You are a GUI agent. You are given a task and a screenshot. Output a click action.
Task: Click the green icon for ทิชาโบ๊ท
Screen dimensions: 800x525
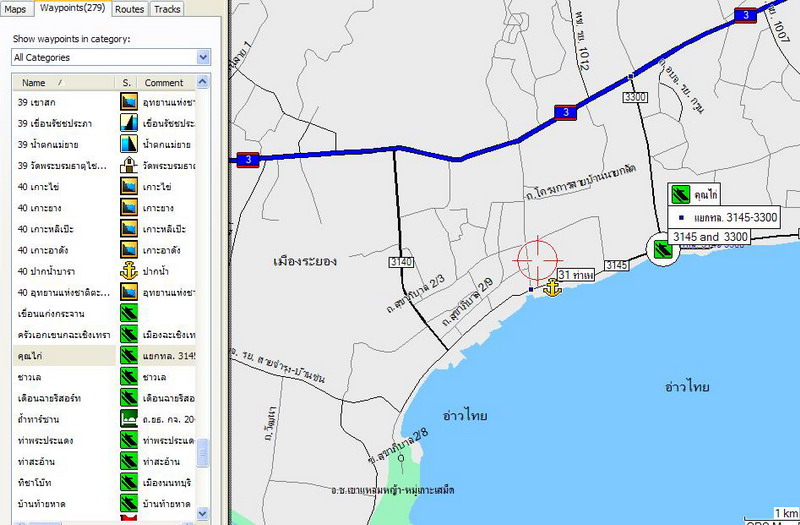coord(129,482)
